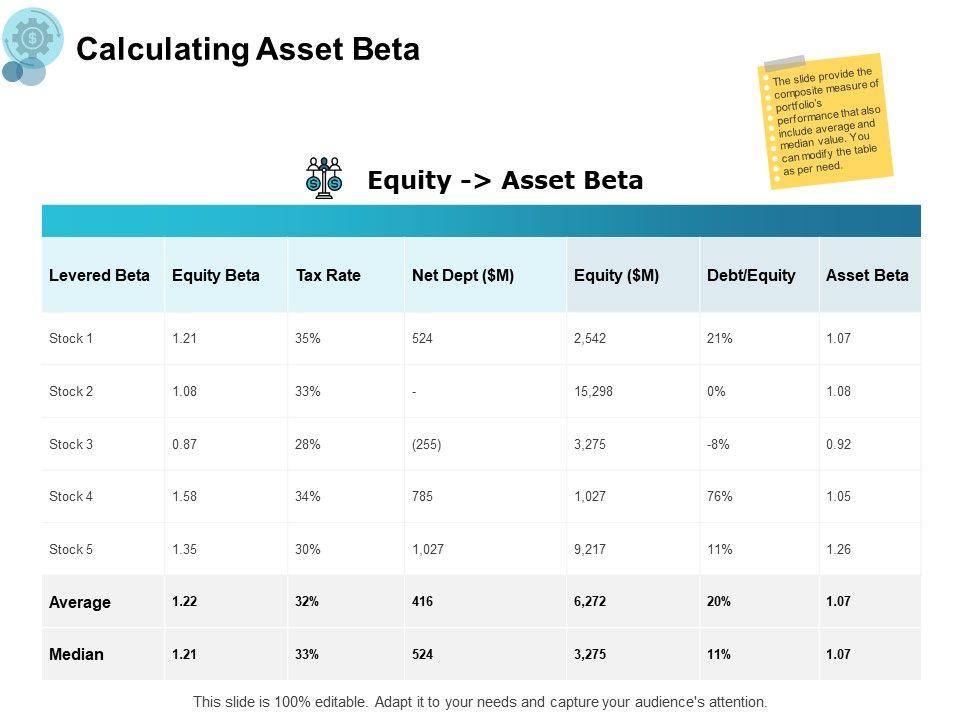This screenshot has width=960, height=720.
Task: Select the Stock 1 row label
Action: click(x=71, y=339)
